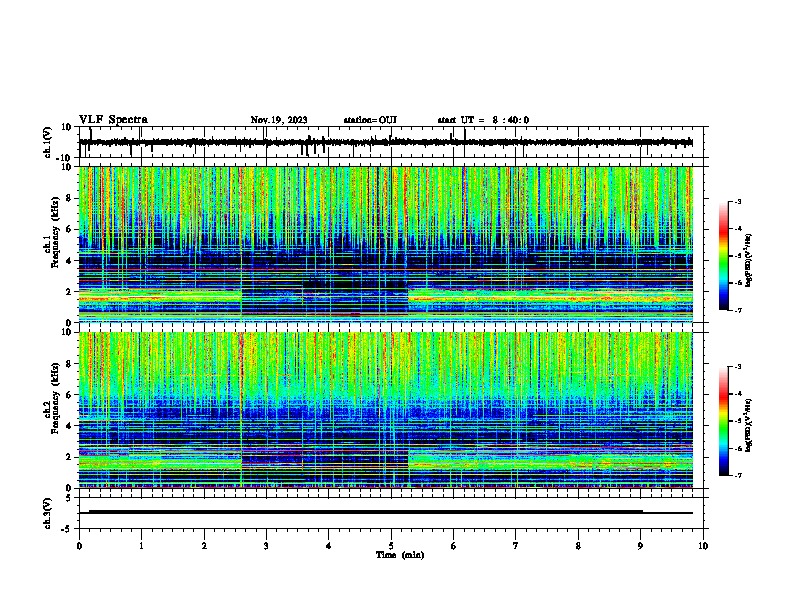Click the ch.2 color bar log(PSD) label
Image resolution: width=792 pixels, height=612 pixels.
748,425
